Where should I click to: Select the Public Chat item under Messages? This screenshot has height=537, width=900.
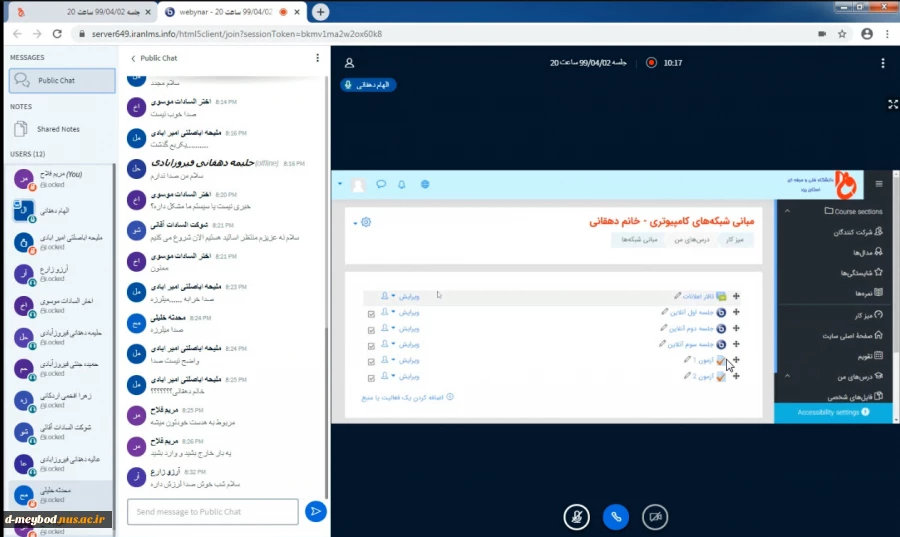point(62,81)
